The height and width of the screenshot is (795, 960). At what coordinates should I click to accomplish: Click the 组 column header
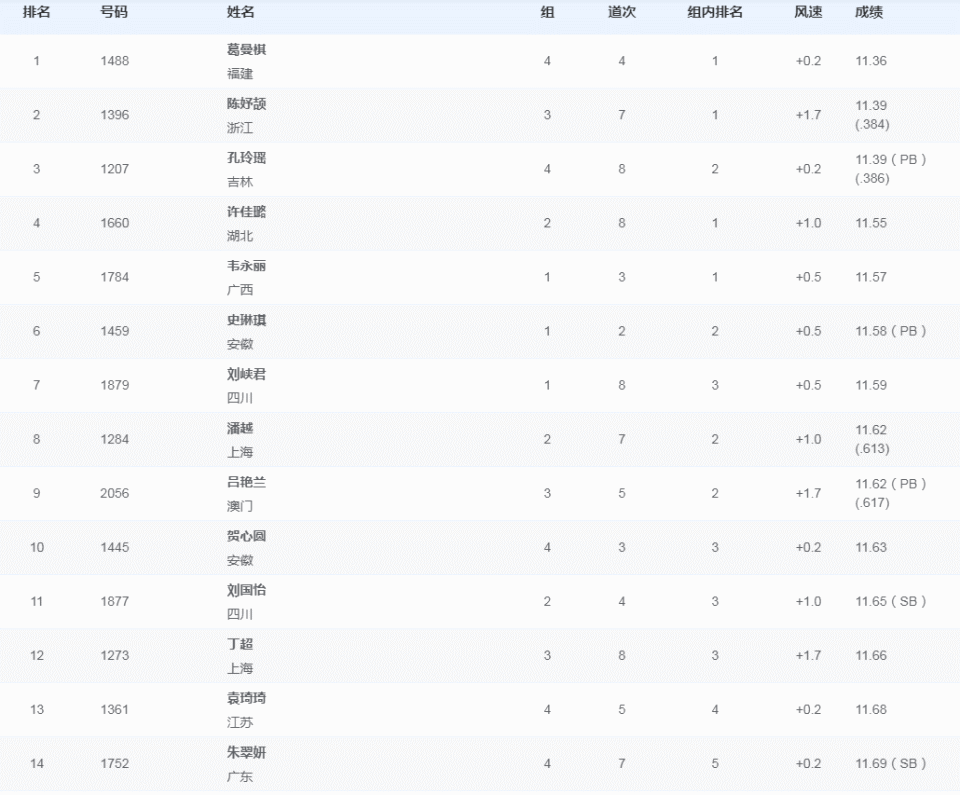tap(544, 14)
